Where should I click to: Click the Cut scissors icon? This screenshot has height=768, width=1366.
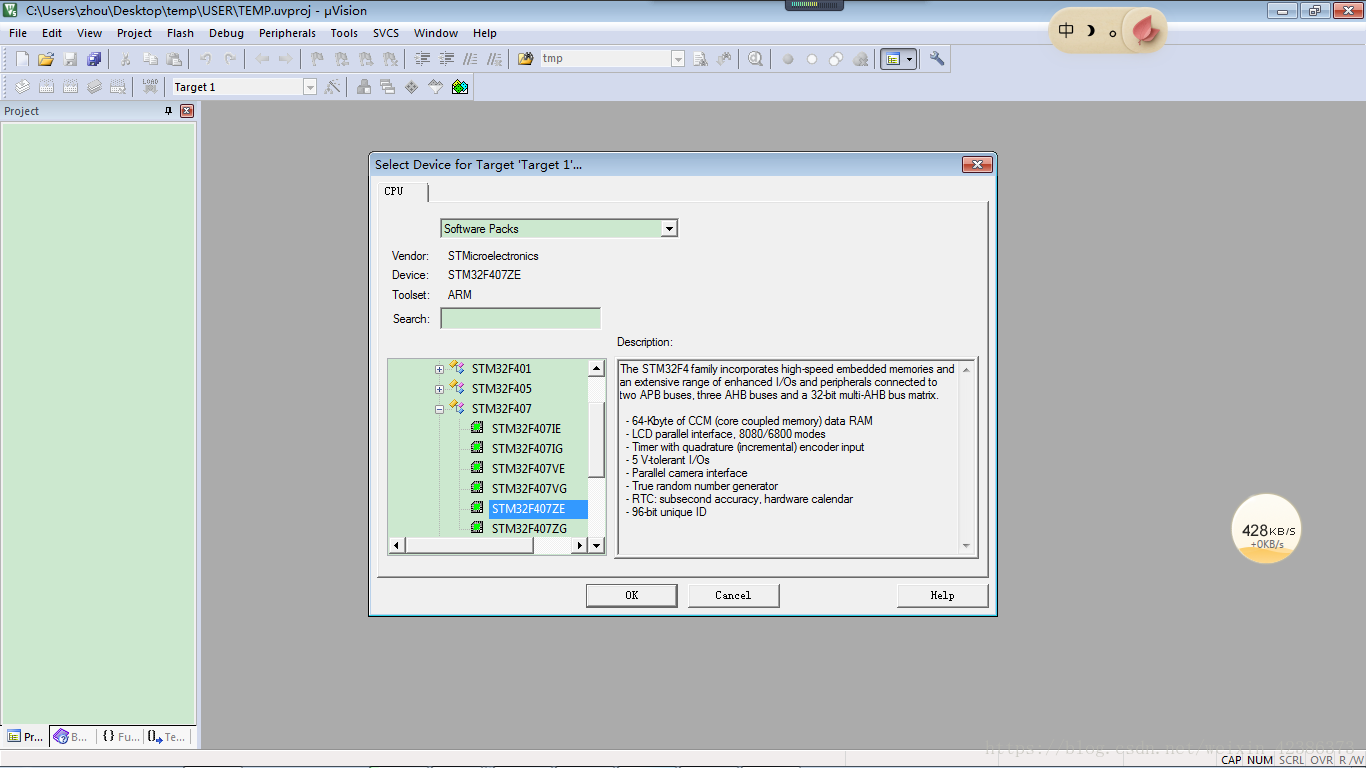[126, 59]
